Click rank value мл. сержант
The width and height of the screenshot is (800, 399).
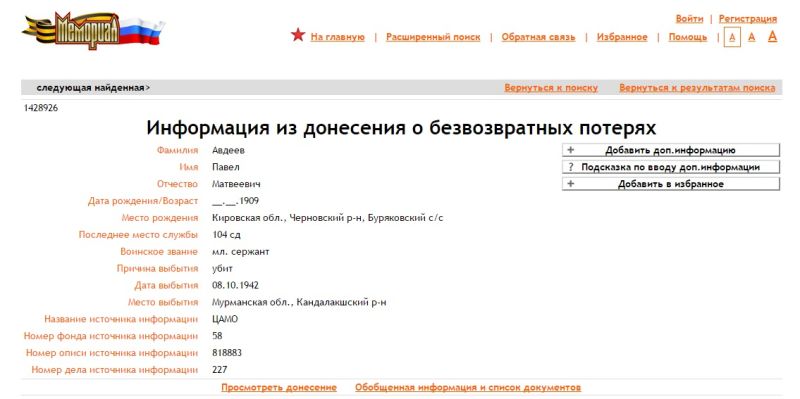click(241, 252)
